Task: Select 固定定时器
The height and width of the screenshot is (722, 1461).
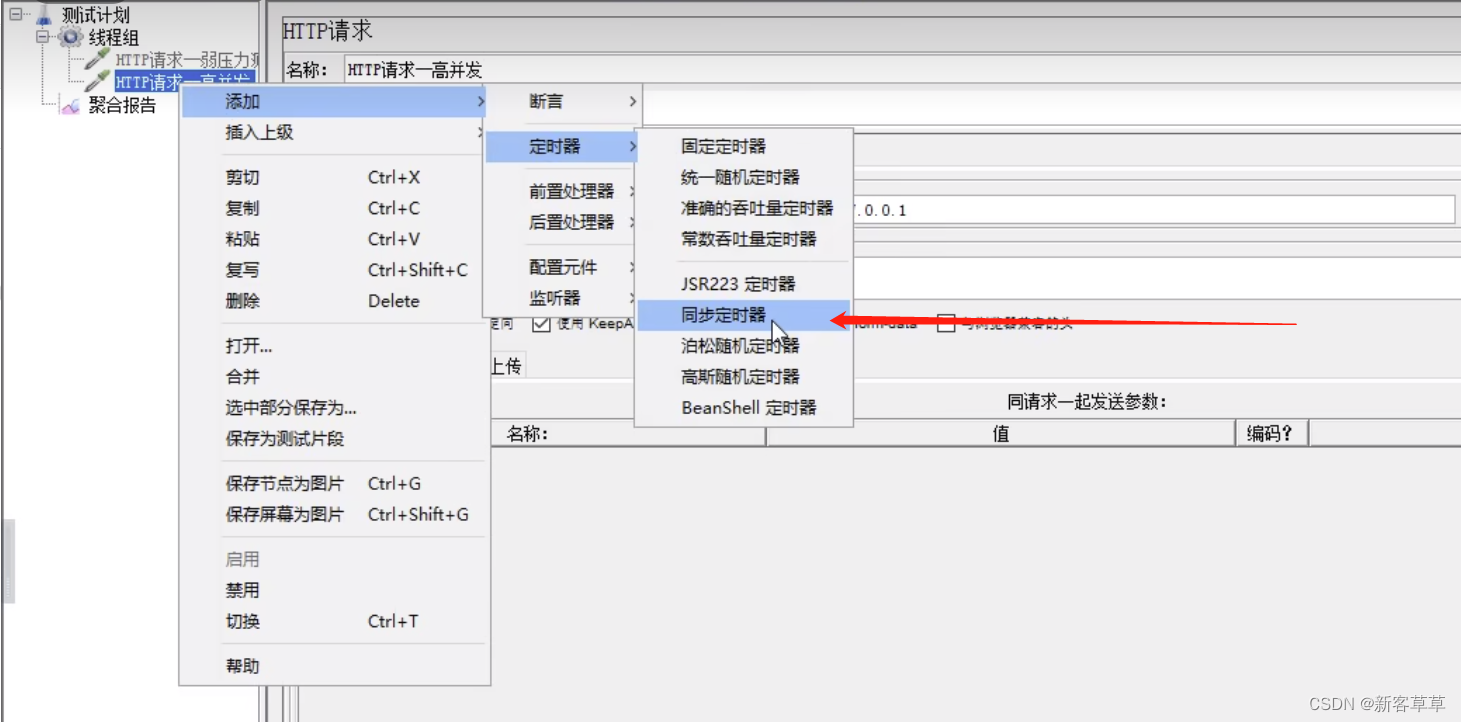Action: pos(744,146)
